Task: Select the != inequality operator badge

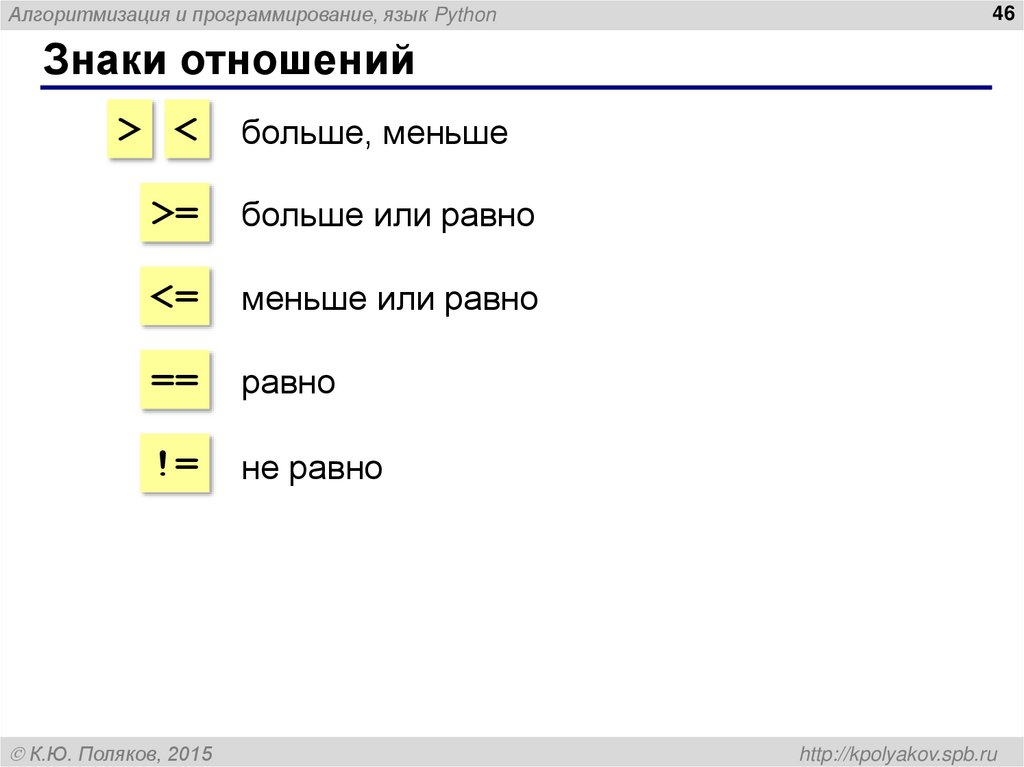Action: [176, 463]
